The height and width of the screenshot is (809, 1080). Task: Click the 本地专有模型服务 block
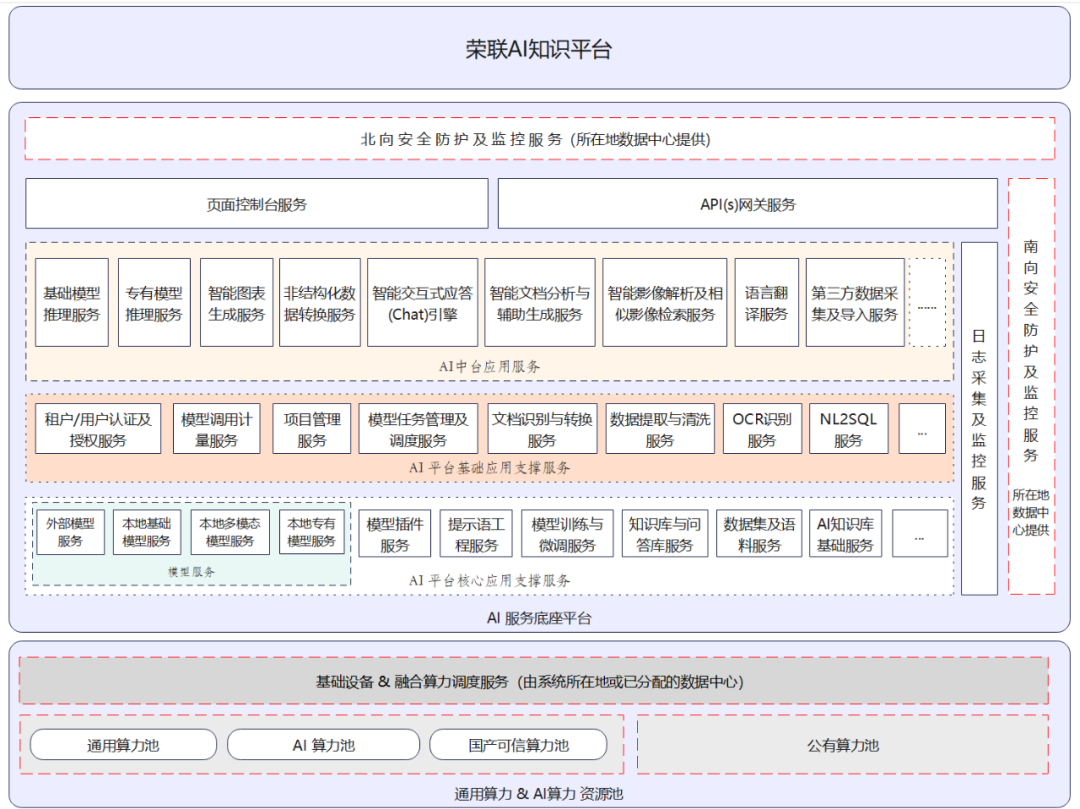[311, 532]
